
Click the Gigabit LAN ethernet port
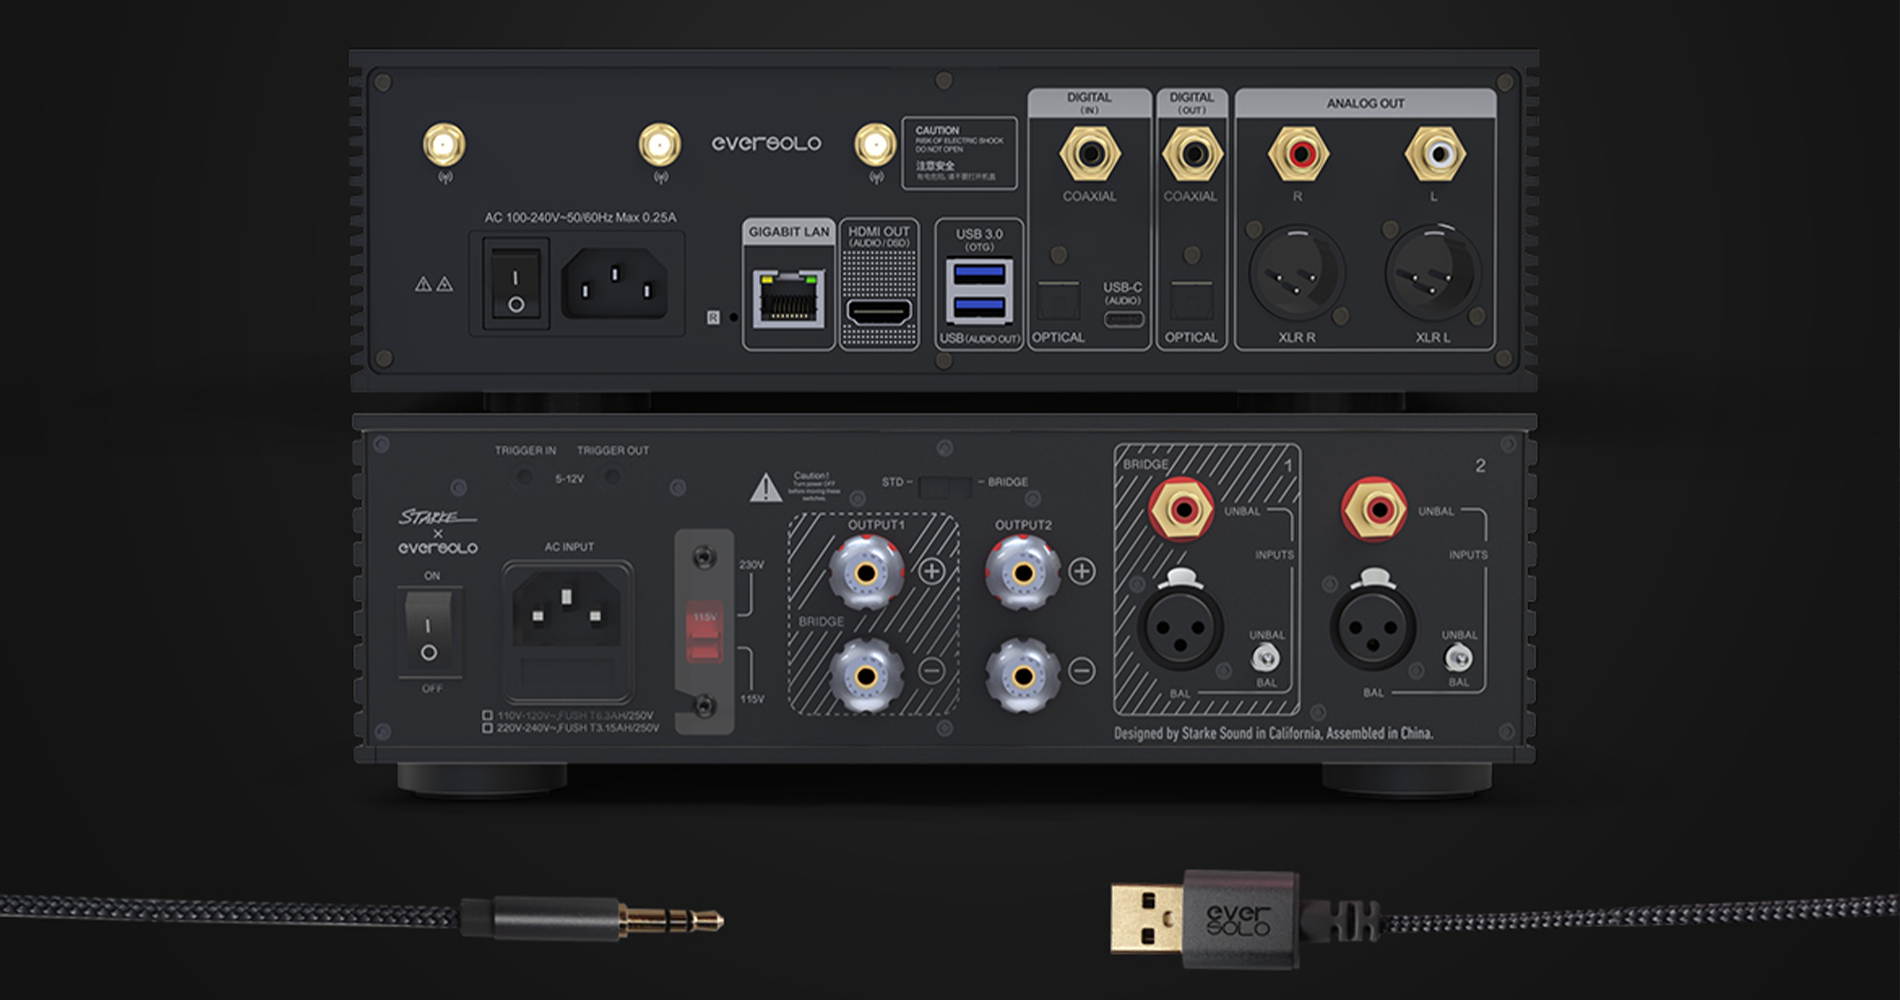click(x=789, y=298)
